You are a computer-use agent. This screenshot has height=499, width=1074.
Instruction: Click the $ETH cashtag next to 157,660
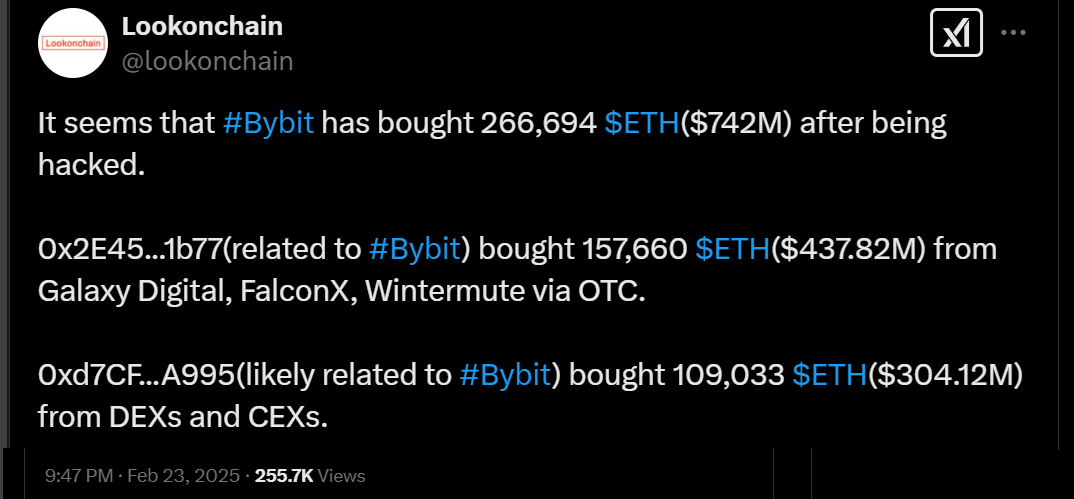733,251
